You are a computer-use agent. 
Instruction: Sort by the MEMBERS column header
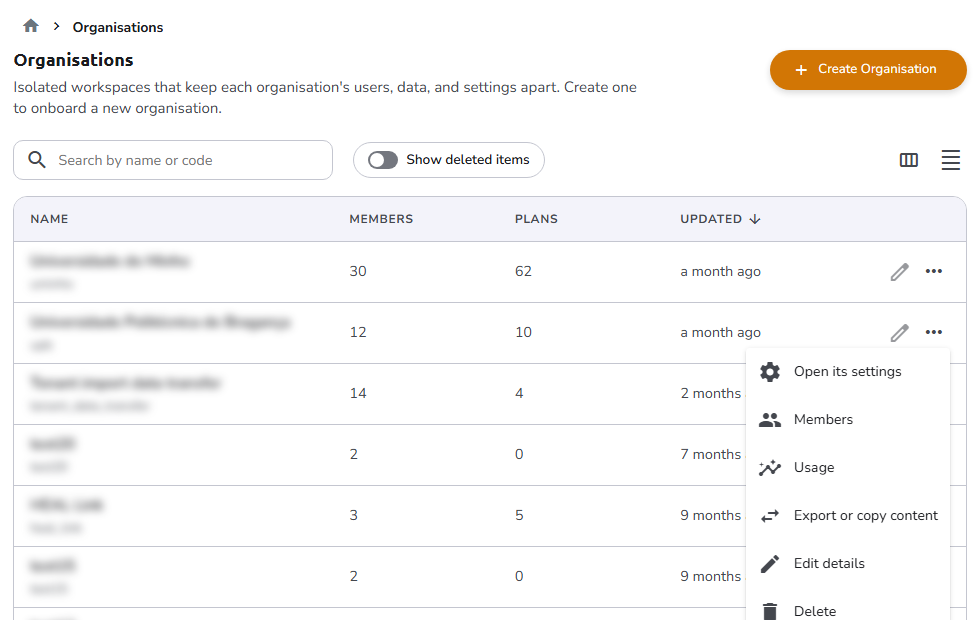381,219
